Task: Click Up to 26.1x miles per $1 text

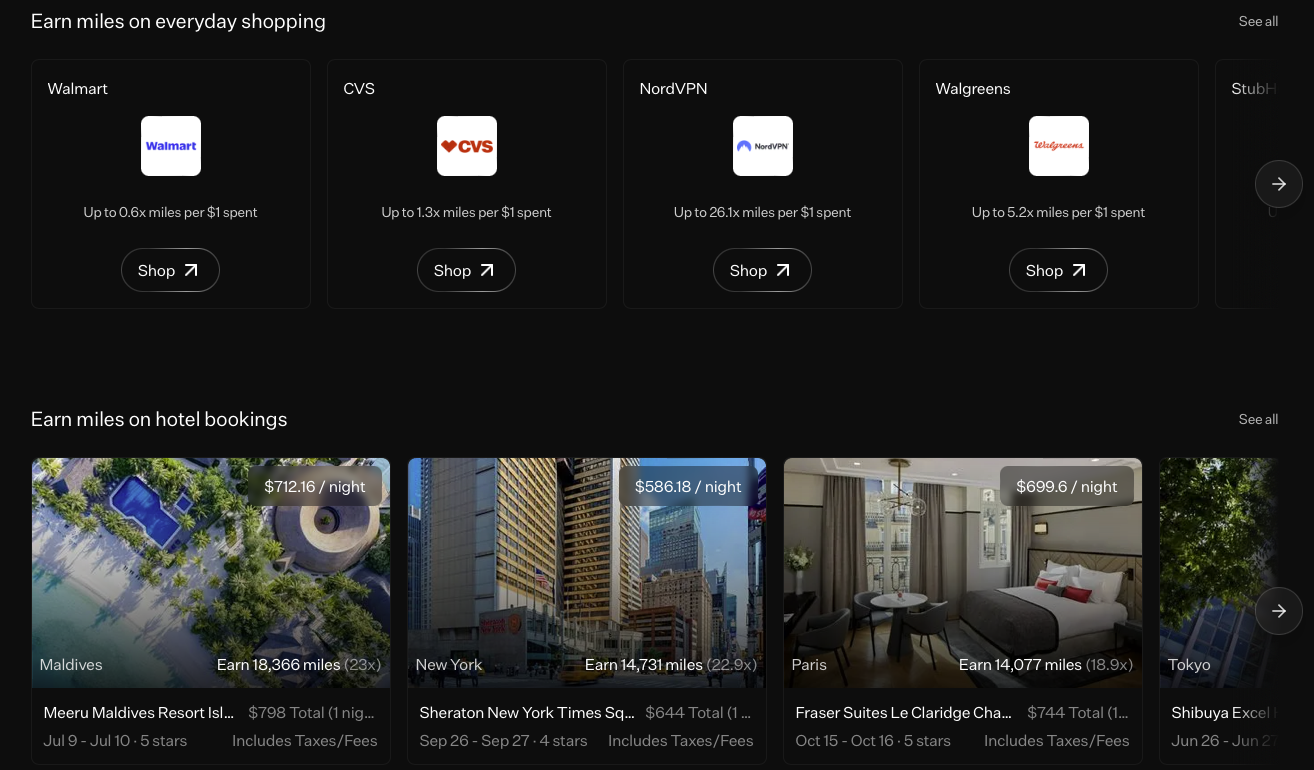Action: pyautogui.click(x=763, y=212)
